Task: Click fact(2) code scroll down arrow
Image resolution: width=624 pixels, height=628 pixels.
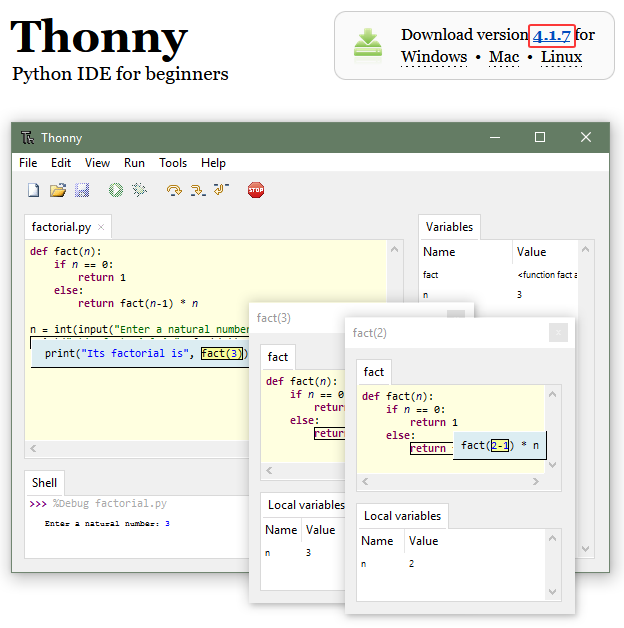Action: (x=553, y=465)
